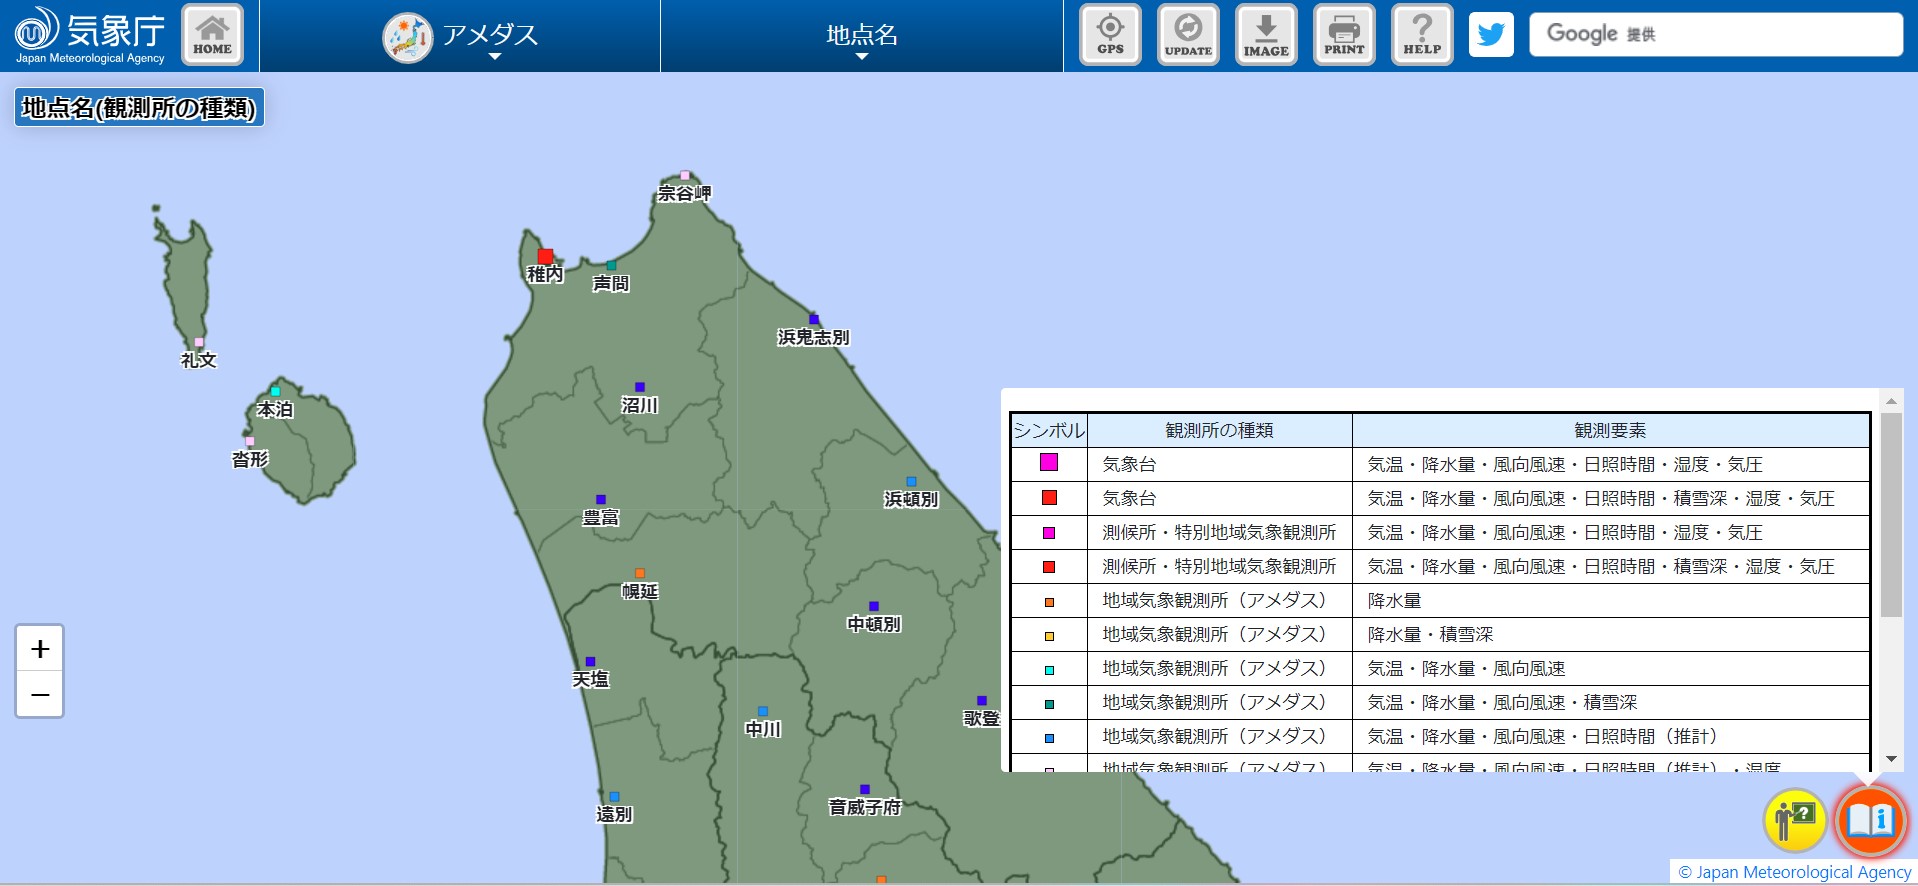Click the 歌登 station marker
The image size is (1918, 886).
[982, 700]
